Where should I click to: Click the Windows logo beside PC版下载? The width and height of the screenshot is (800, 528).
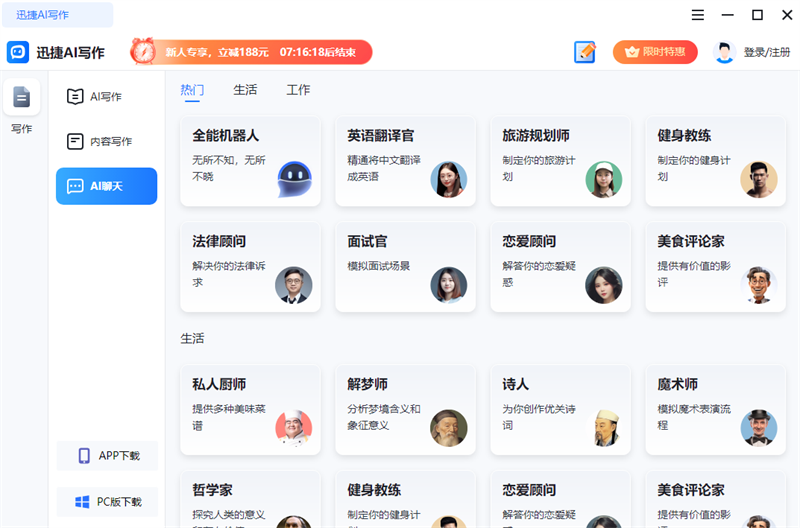point(82,502)
